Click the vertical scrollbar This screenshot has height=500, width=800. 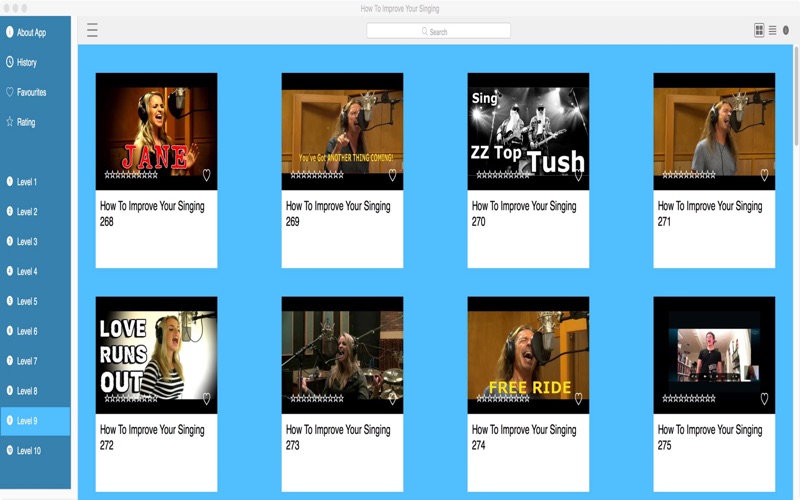pos(796,97)
